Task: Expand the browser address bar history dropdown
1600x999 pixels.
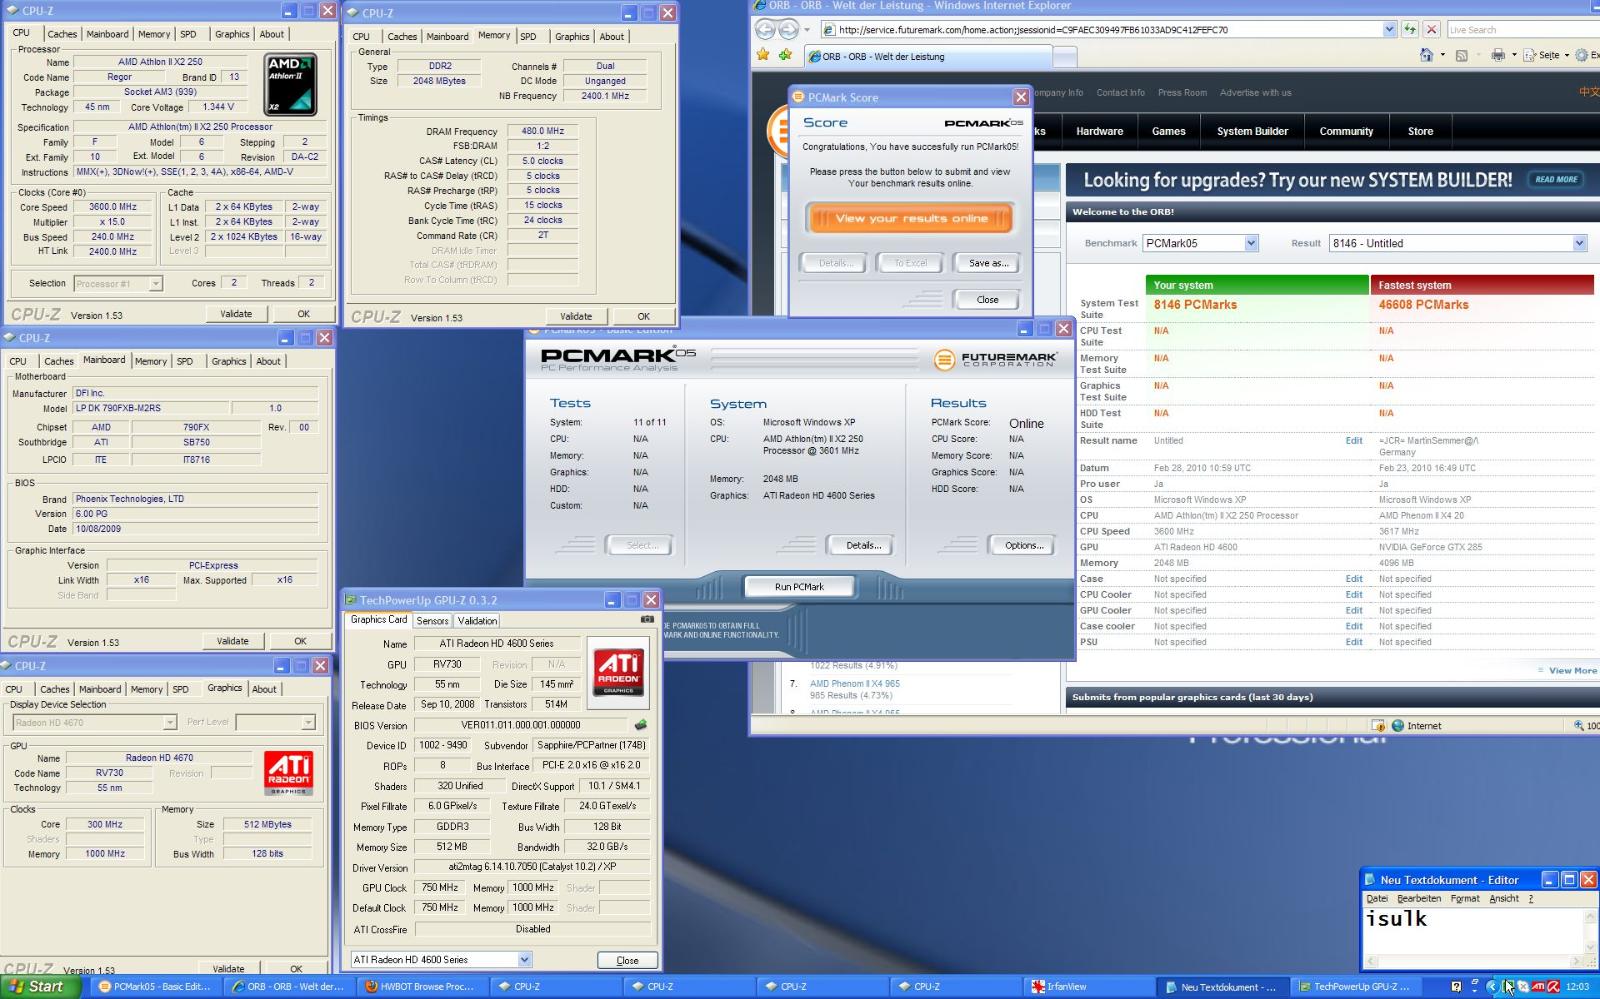Action: point(1389,29)
